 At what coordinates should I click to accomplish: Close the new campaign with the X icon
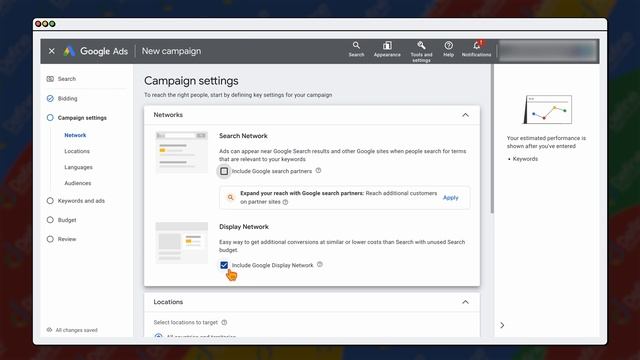click(x=51, y=51)
